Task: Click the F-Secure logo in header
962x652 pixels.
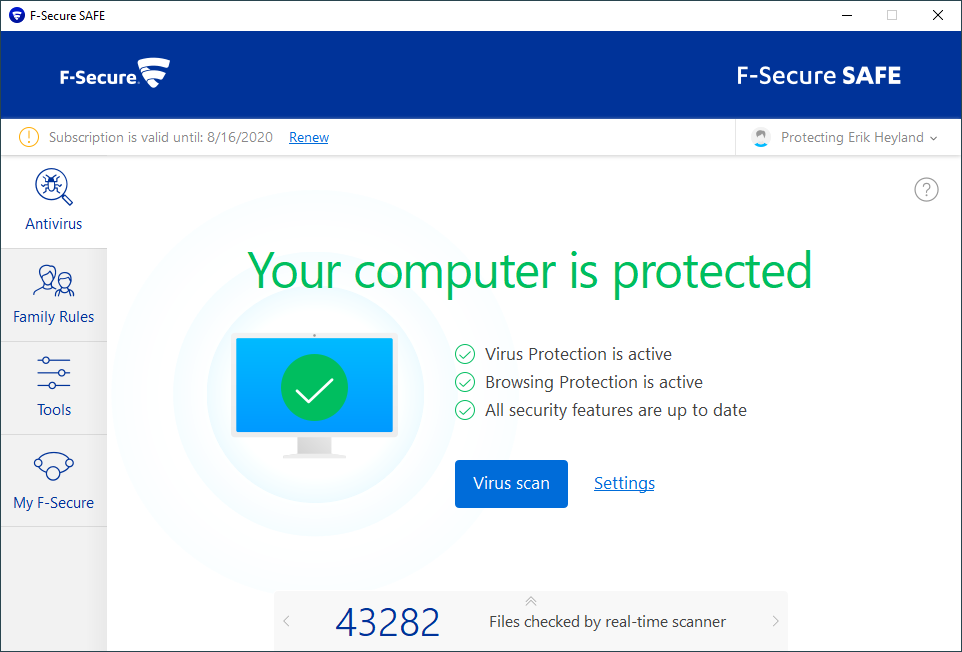Action: click(114, 75)
